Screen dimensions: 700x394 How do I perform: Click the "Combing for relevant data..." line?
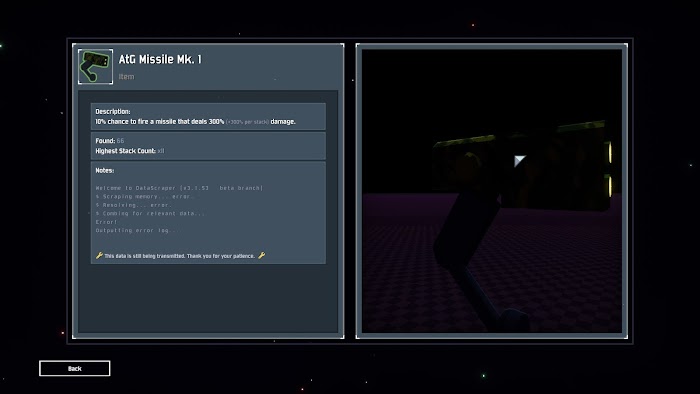tap(150, 214)
